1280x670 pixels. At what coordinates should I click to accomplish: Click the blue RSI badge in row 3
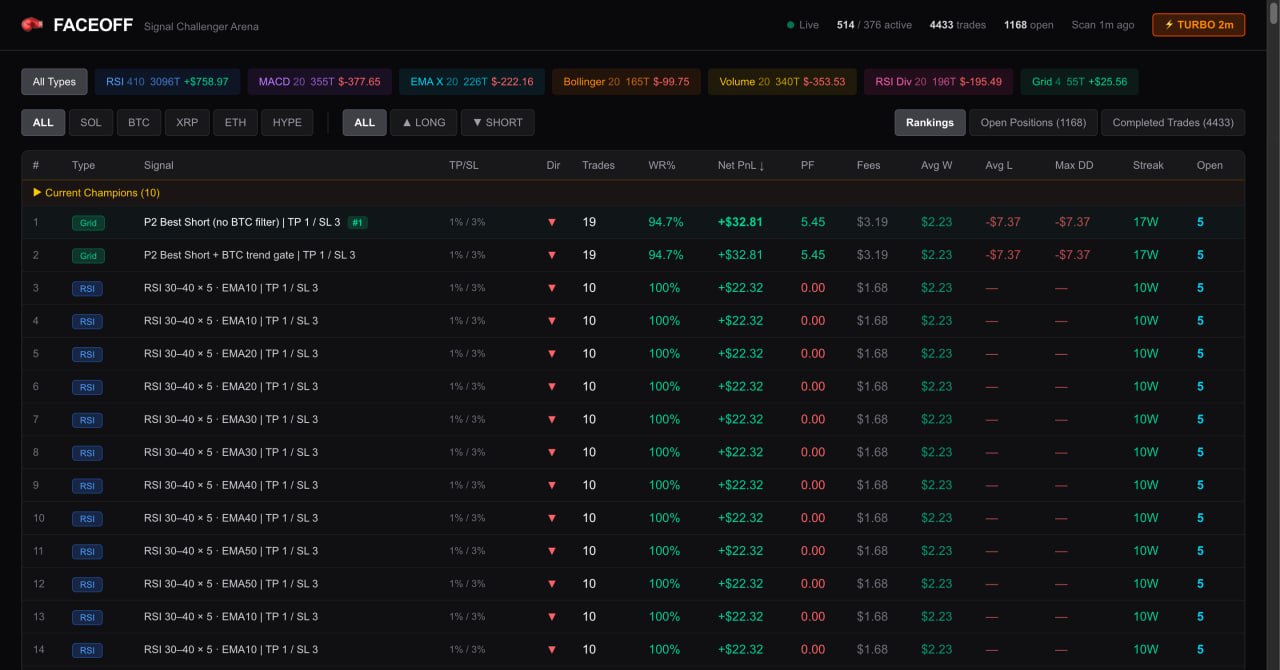(87, 289)
